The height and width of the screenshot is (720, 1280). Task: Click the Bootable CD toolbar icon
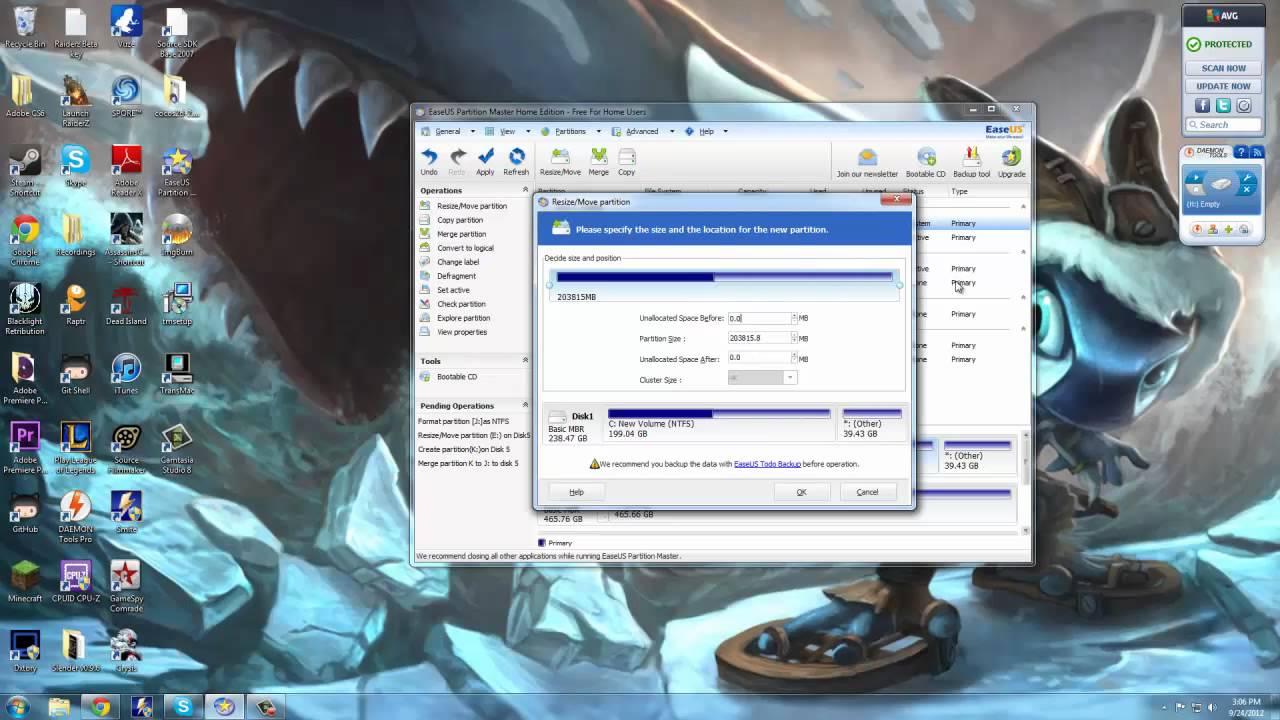pos(926,162)
